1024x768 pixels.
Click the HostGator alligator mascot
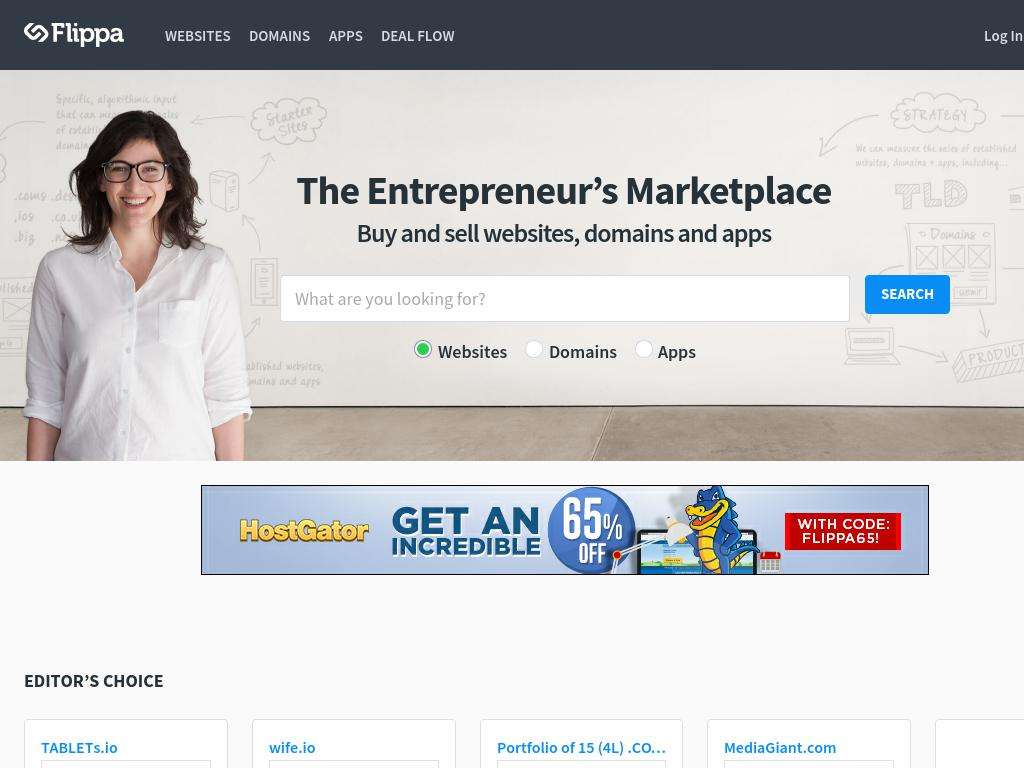click(713, 528)
